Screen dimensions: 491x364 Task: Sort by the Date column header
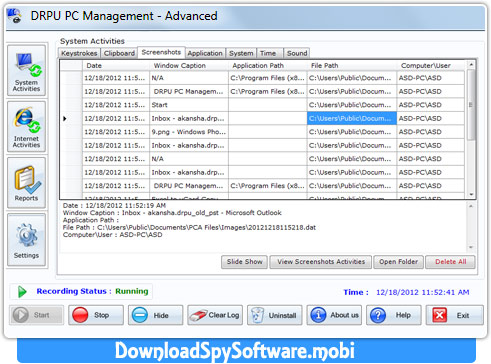(x=116, y=66)
